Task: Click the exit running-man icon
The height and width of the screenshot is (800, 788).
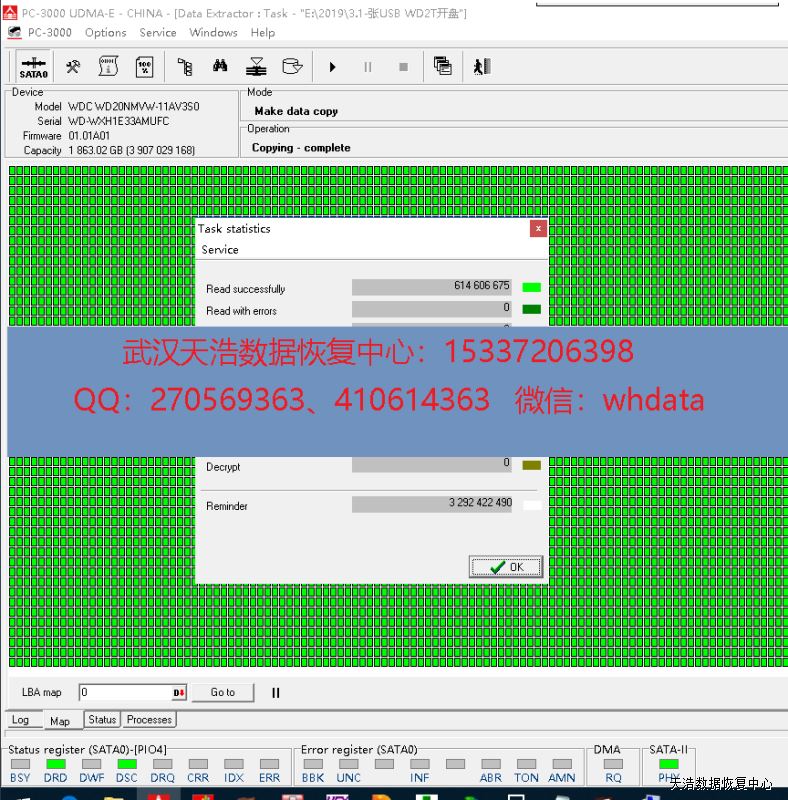Action: pos(482,67)
